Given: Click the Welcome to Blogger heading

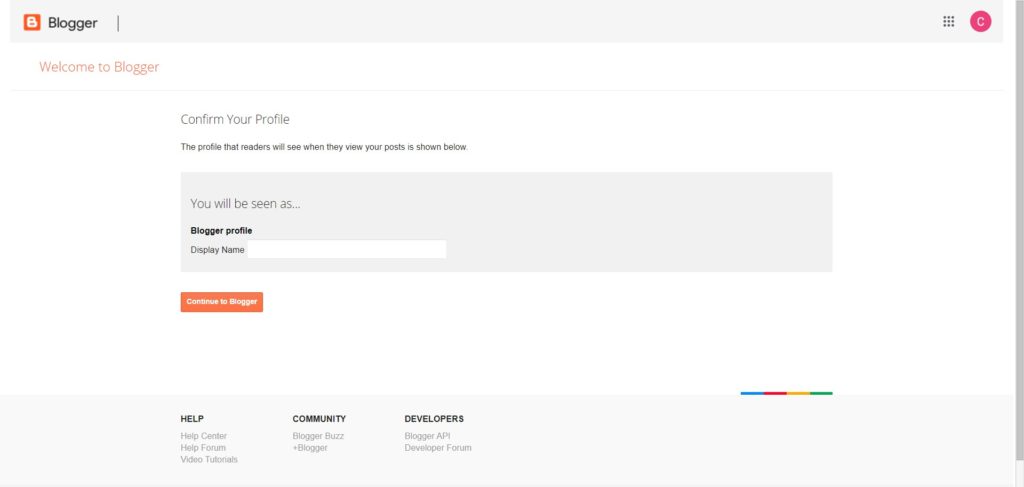Looking at the screenshot, I should click(99, 67).
